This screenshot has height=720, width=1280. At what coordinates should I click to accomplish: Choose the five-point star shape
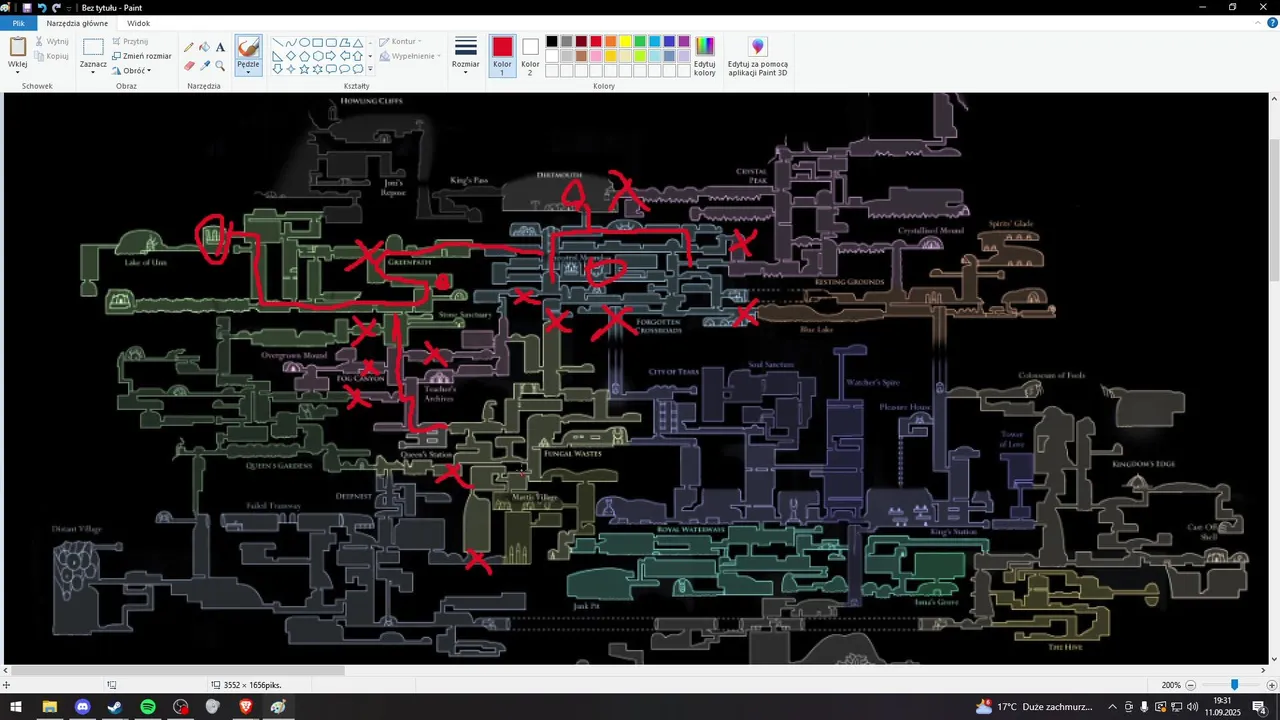tap(304, 69)
